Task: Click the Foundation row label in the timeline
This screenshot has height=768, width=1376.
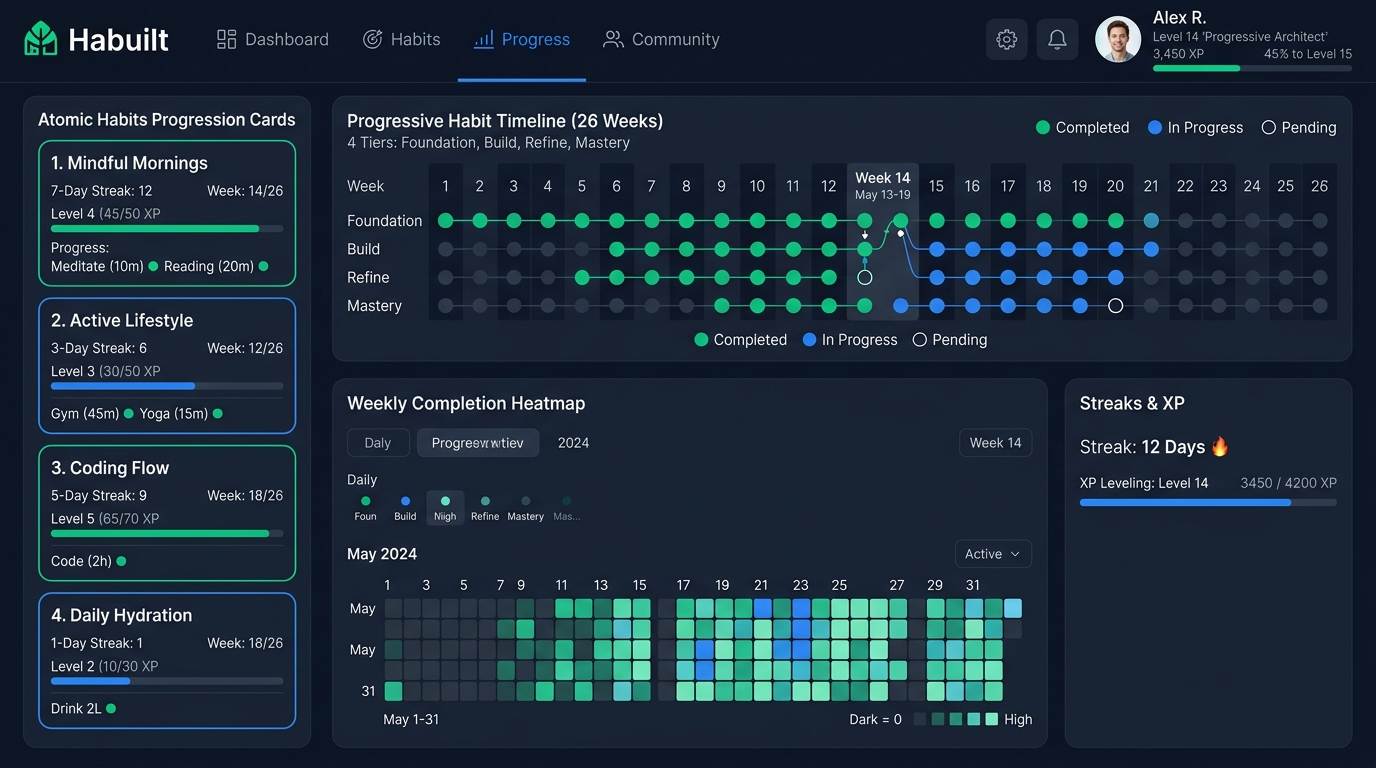Action: coord(384,220)
